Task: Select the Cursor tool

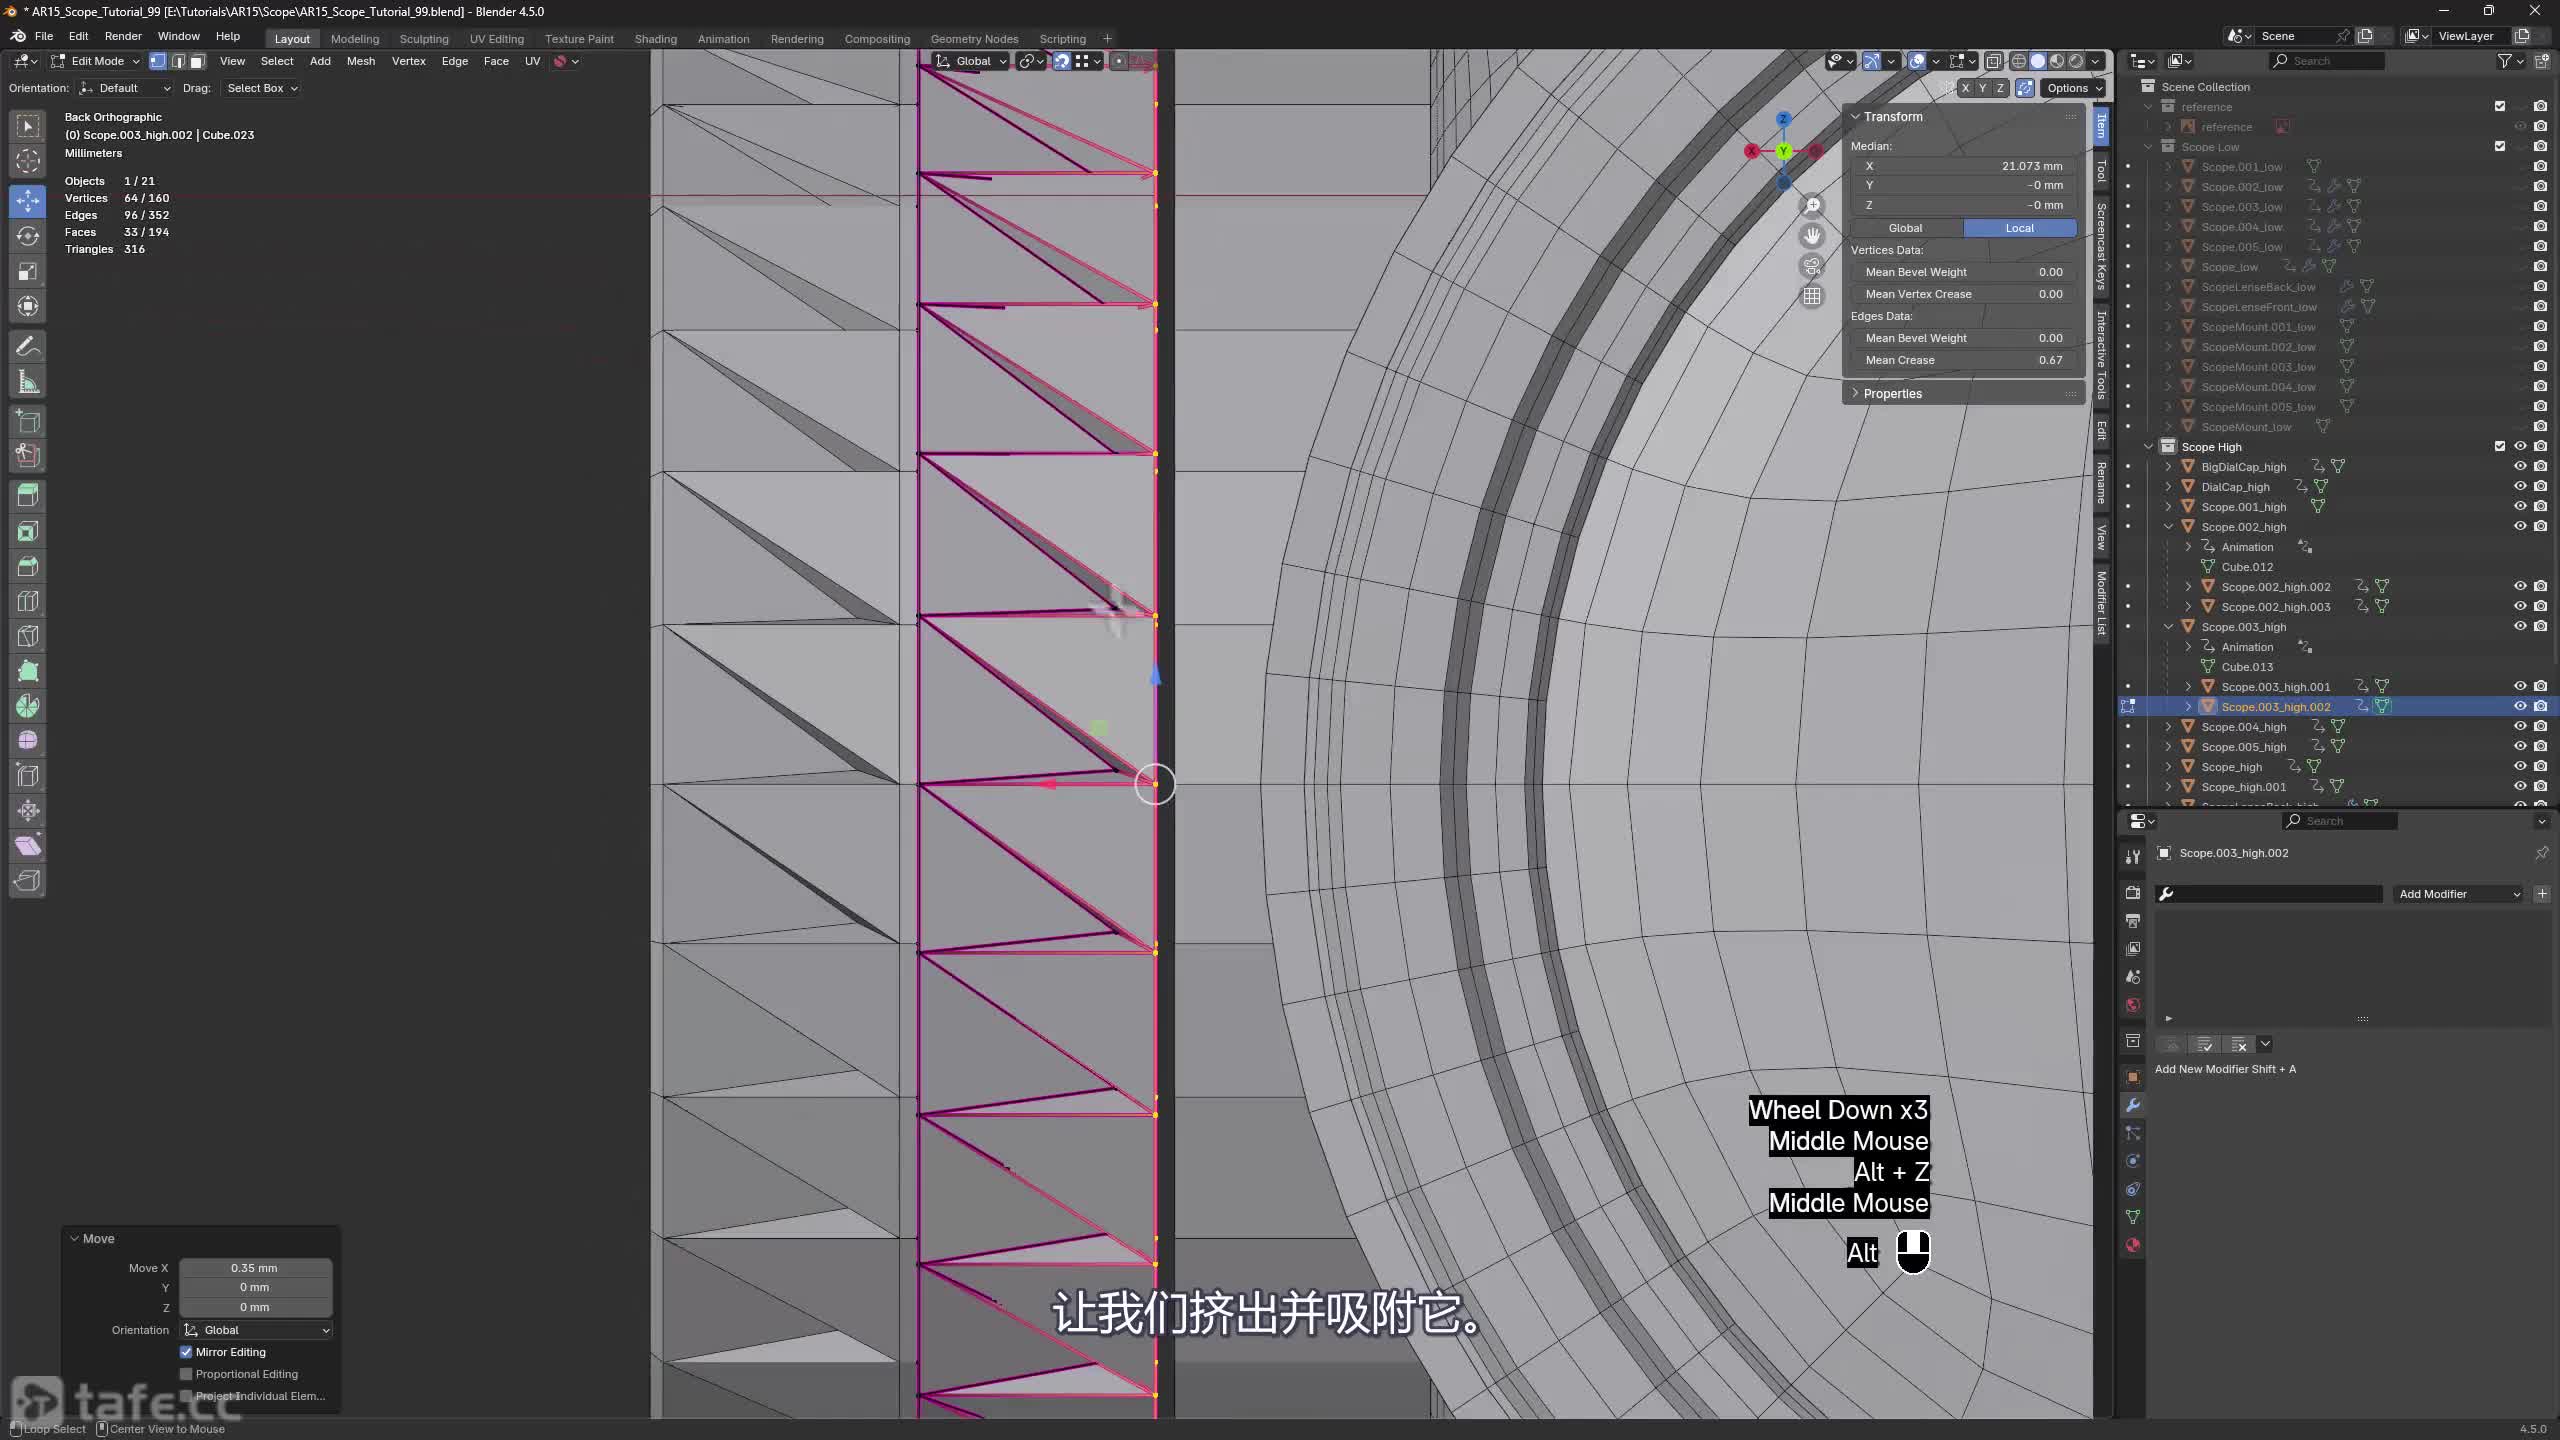Action: [28, 161]
